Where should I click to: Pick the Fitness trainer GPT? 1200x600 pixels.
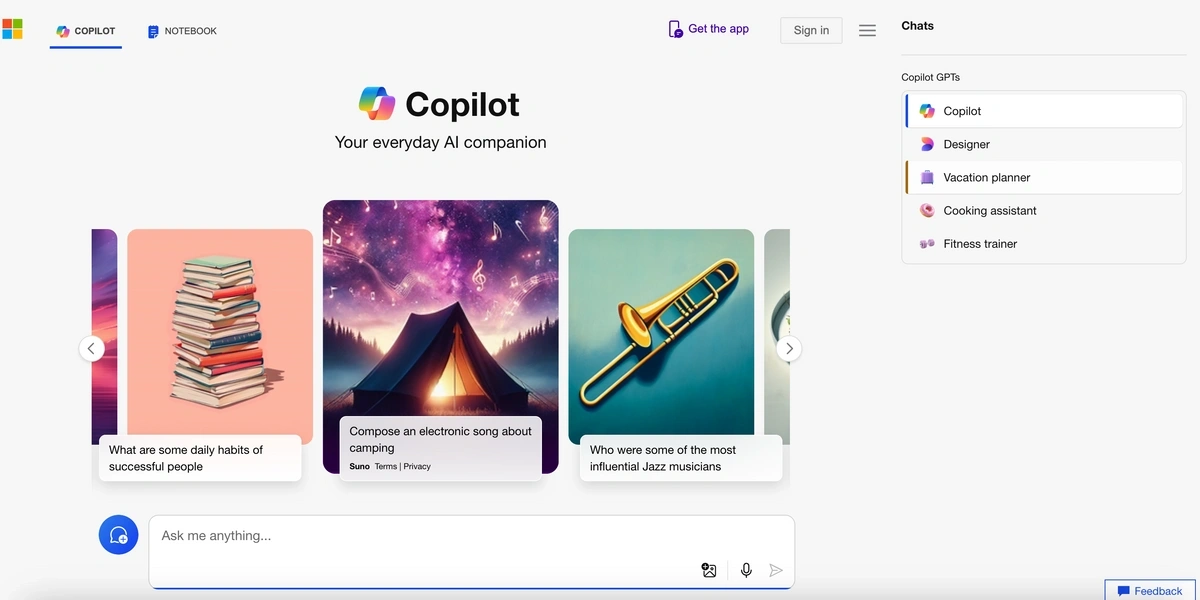point(1044,243)
